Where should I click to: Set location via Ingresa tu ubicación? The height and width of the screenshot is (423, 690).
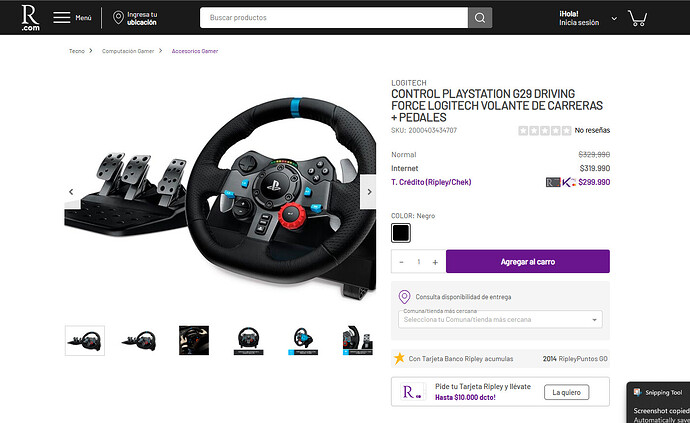[135, 18]
